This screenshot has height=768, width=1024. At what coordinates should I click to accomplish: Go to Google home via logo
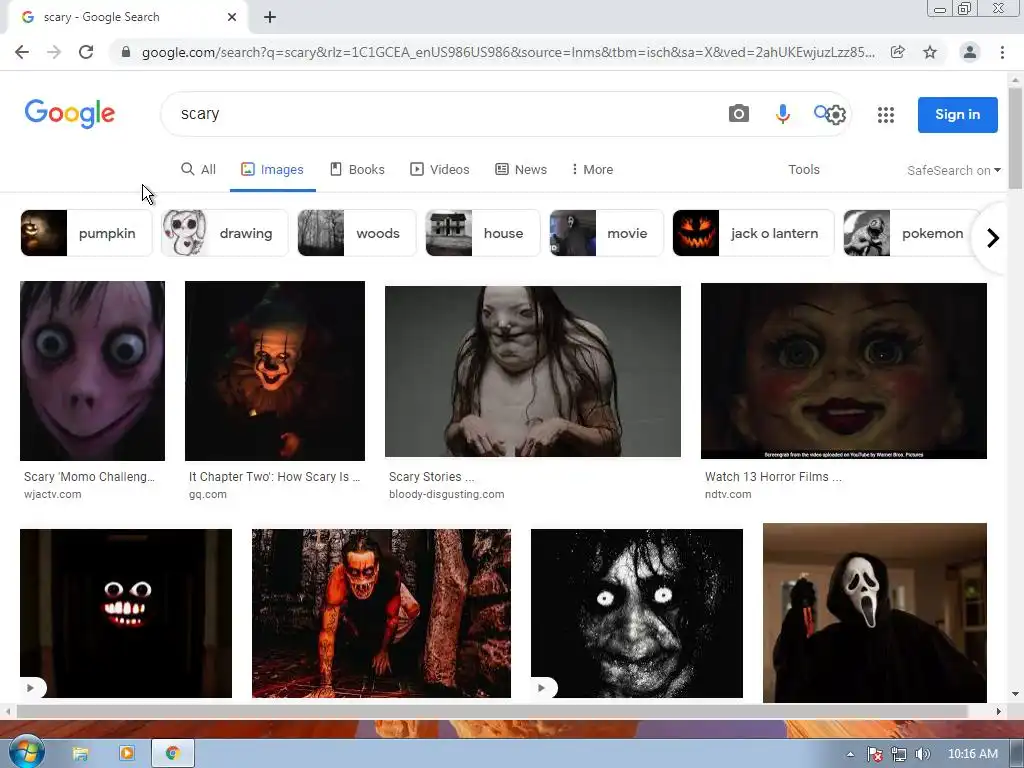(70, 114)
